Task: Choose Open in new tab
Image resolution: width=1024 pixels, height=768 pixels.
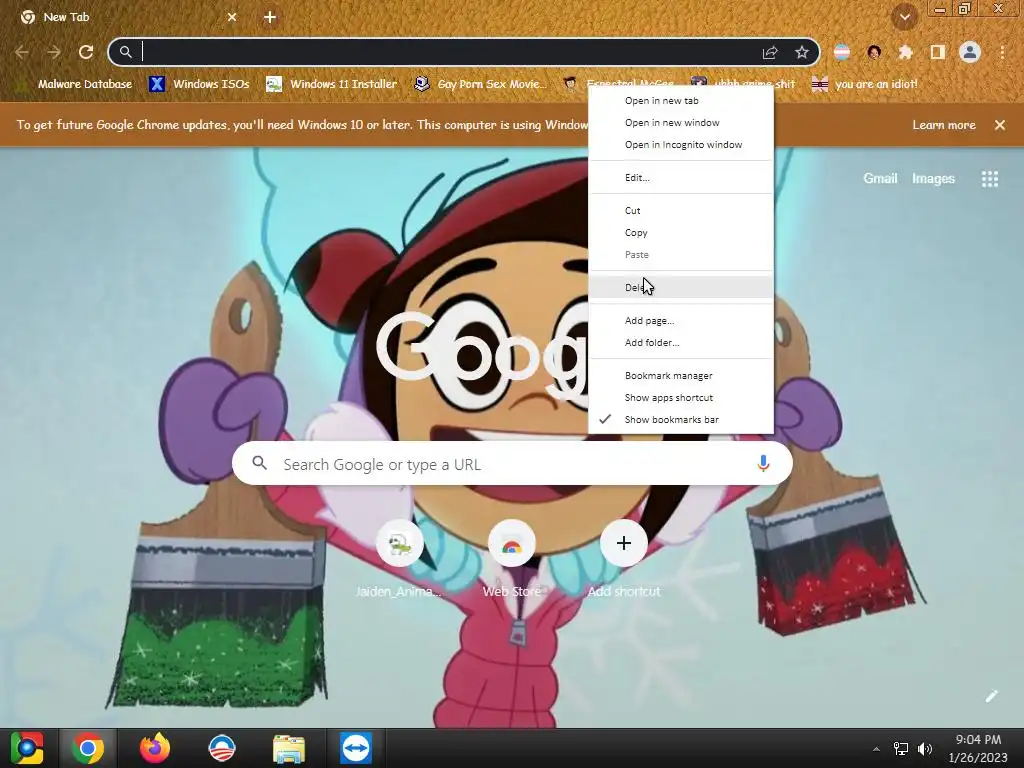Action: [x=681, y=101]
